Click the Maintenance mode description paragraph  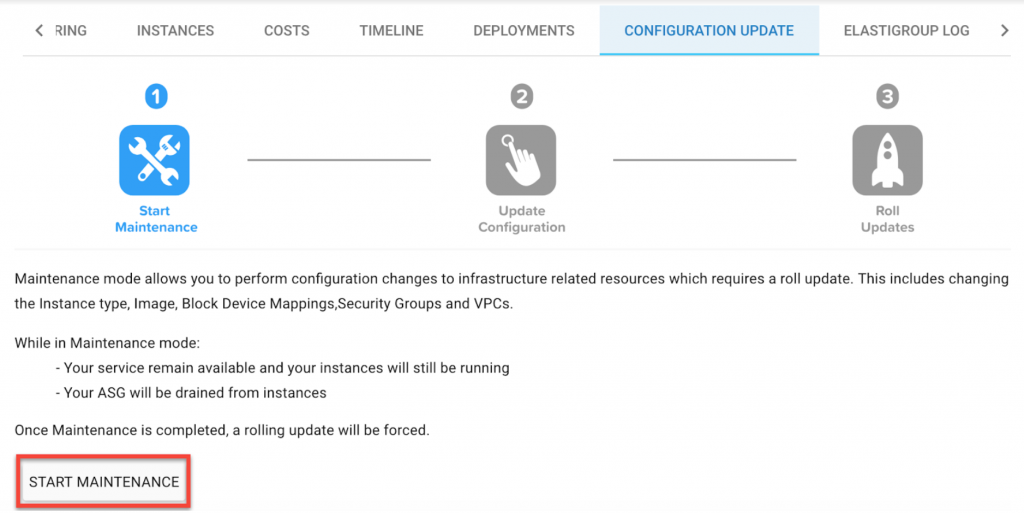point(511,291)
